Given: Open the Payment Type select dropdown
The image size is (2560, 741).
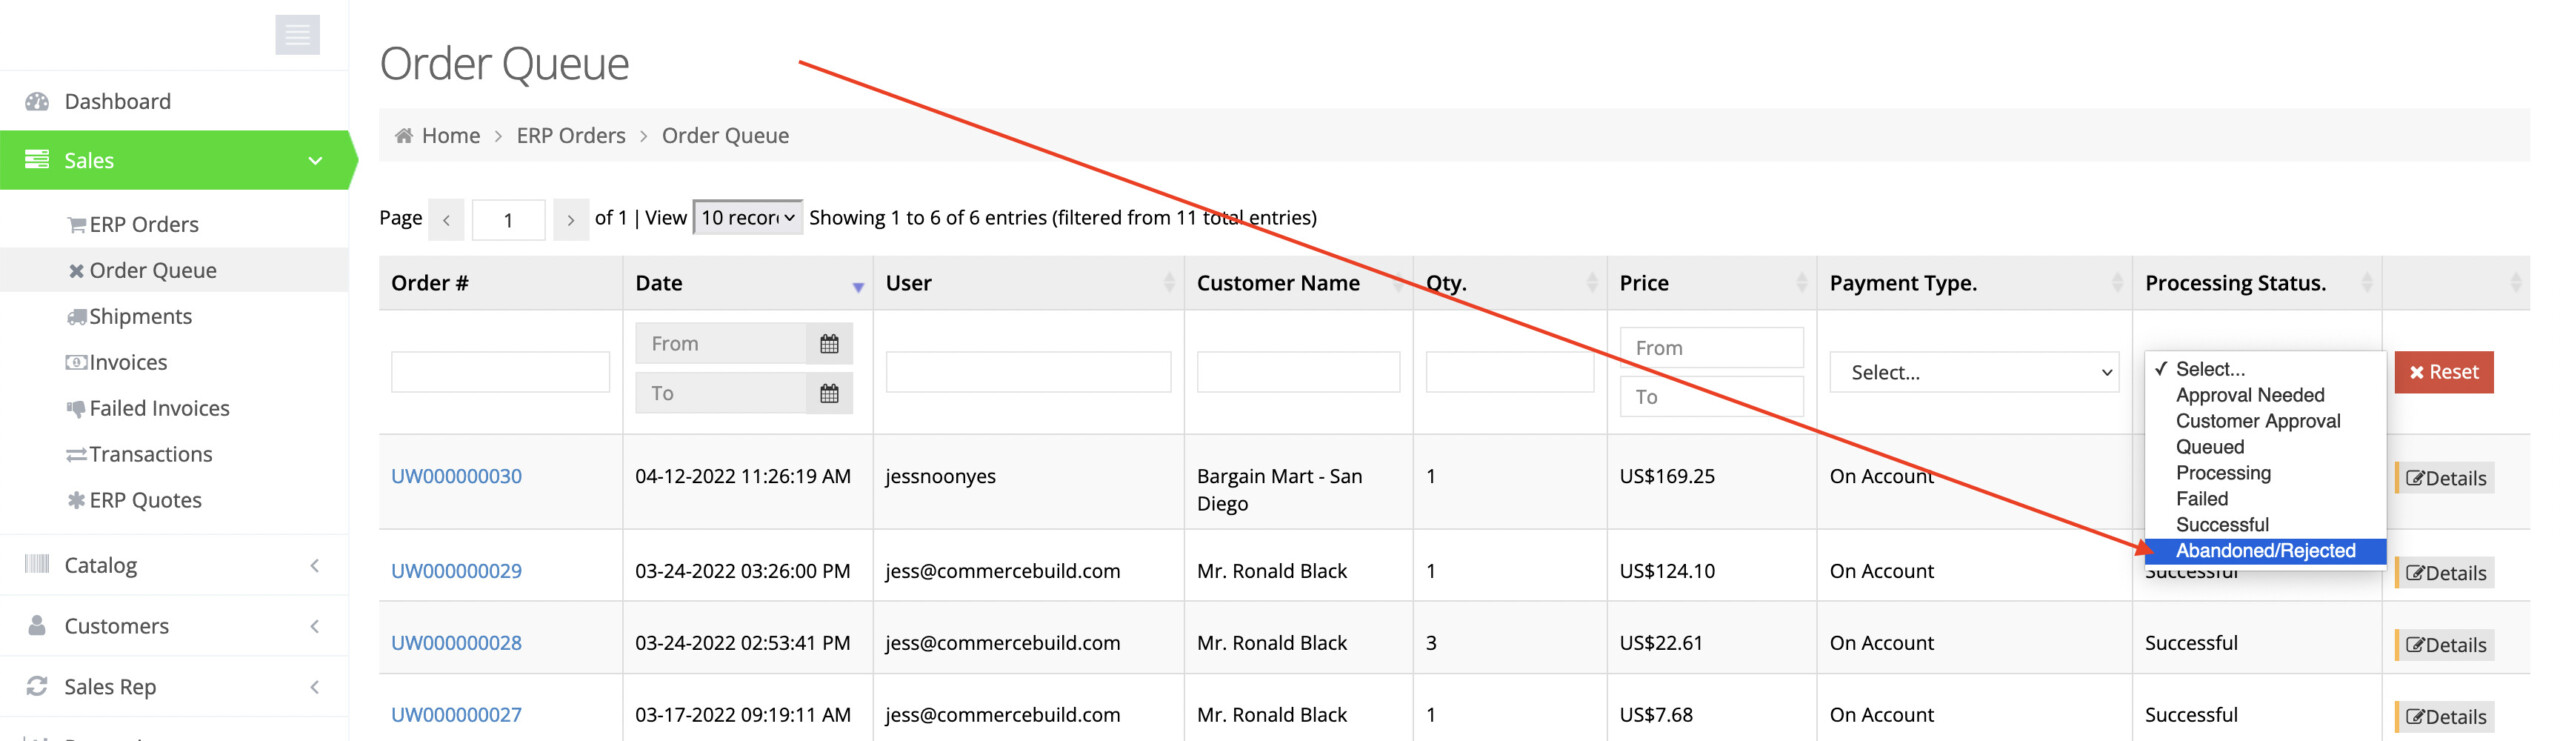Looking at the screenshot, I should [1973, 373].
